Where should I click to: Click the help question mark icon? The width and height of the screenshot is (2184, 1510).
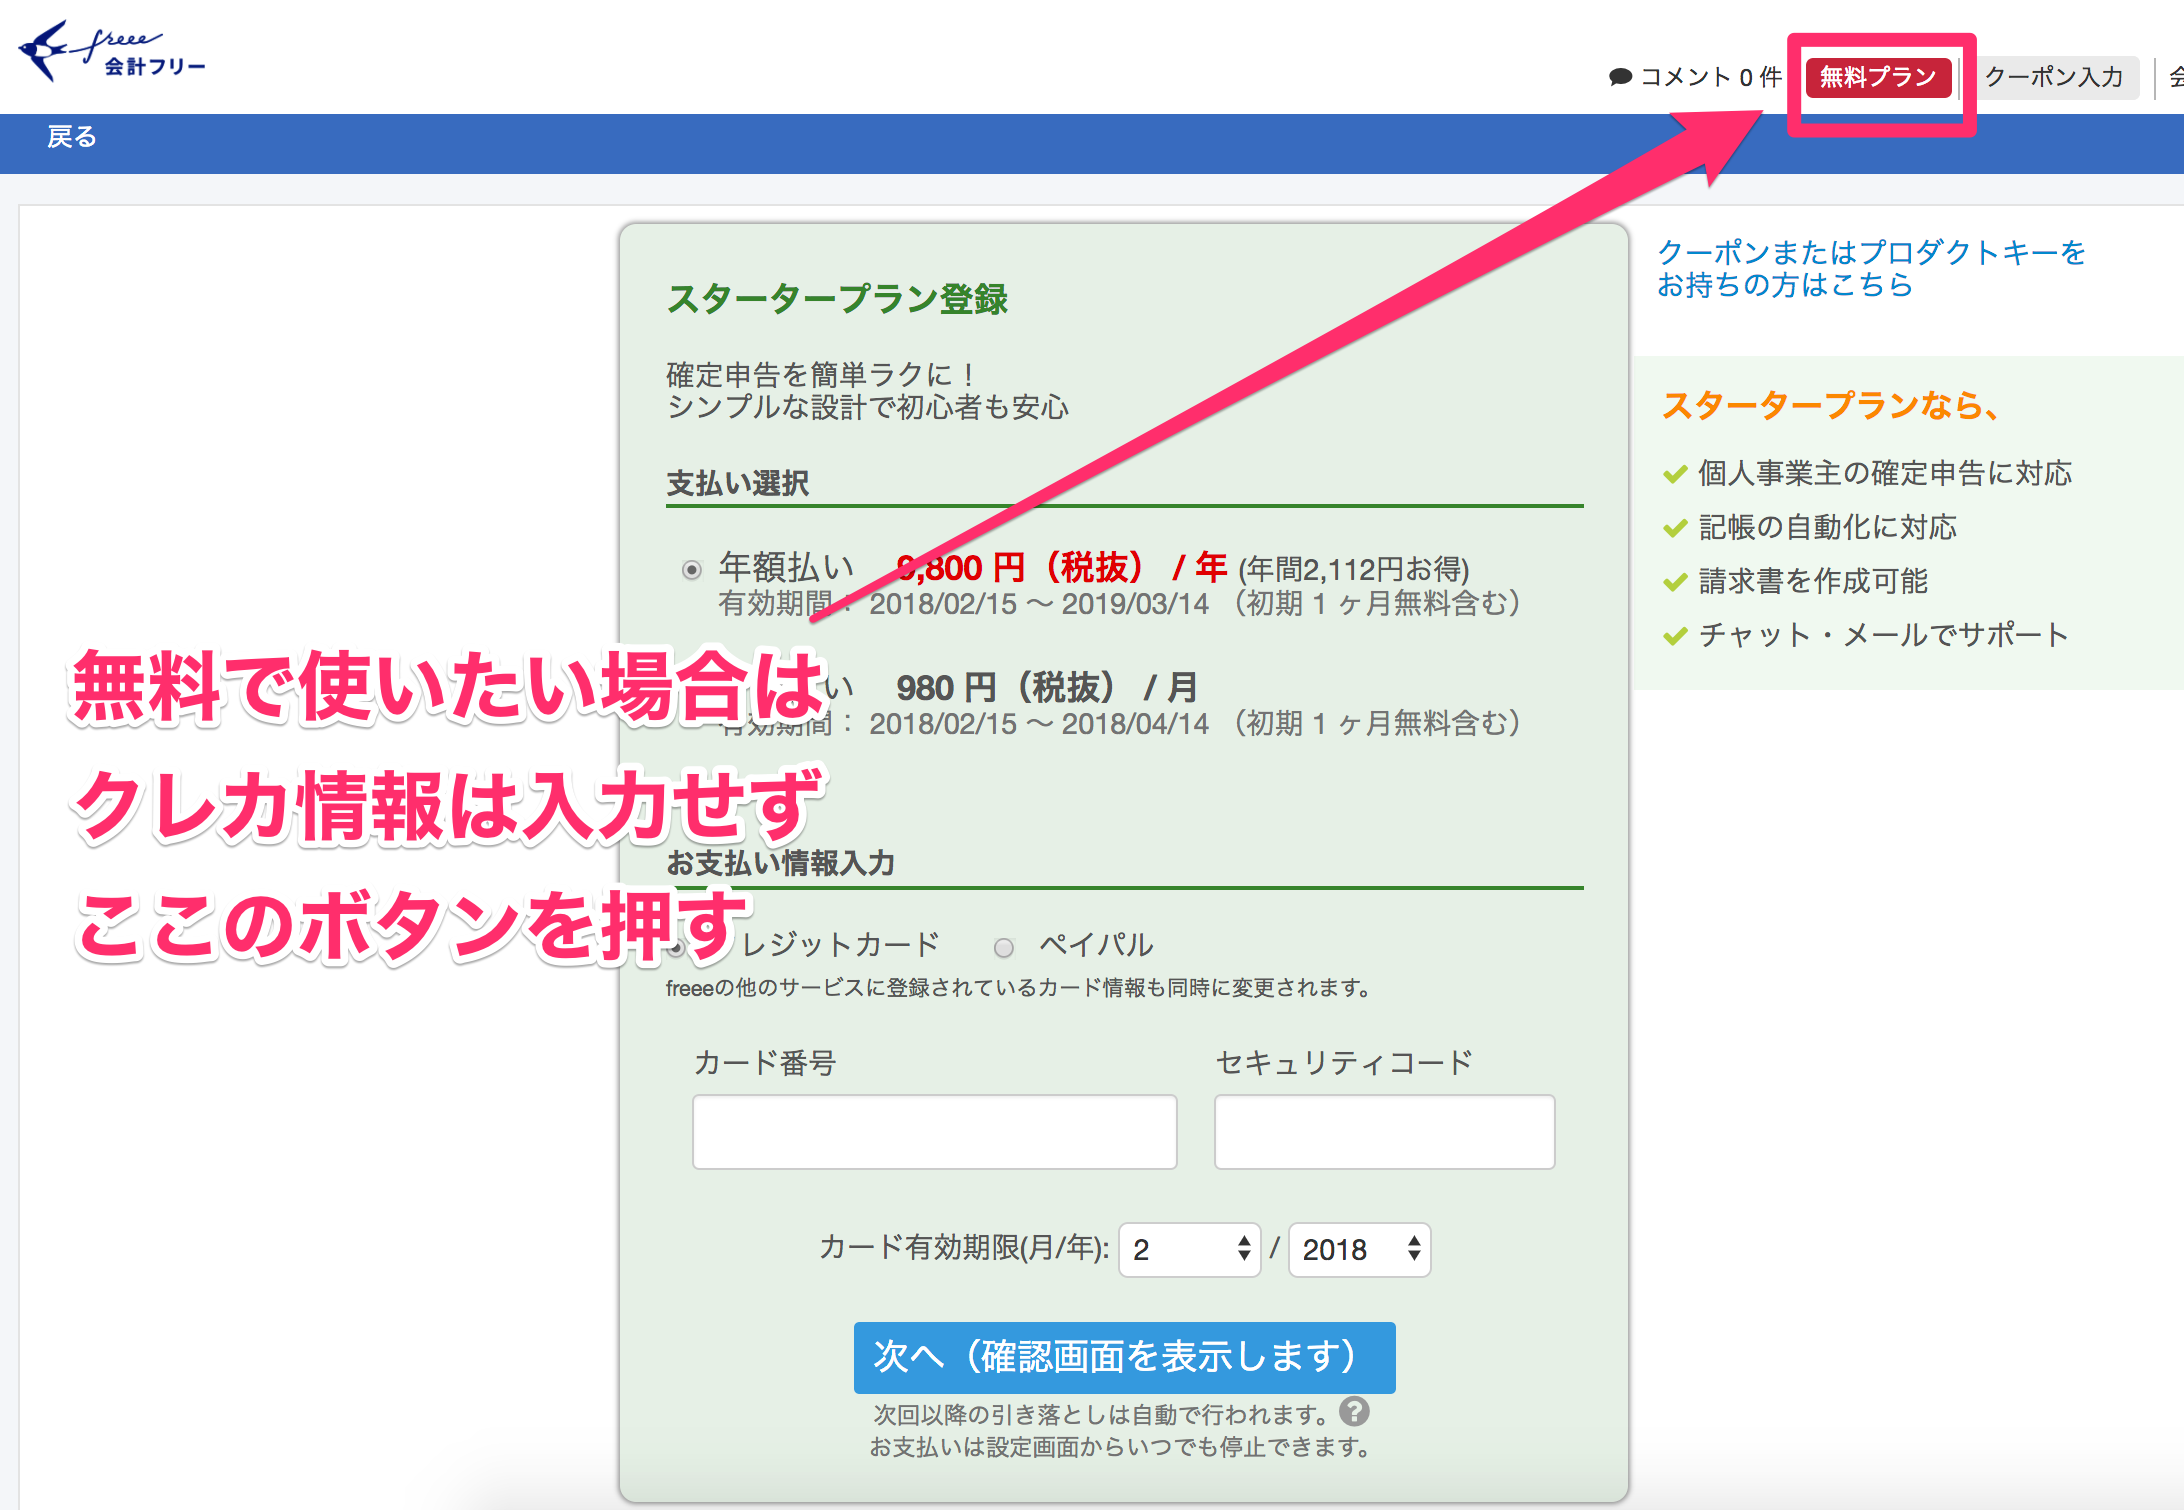point(1354,1411)
